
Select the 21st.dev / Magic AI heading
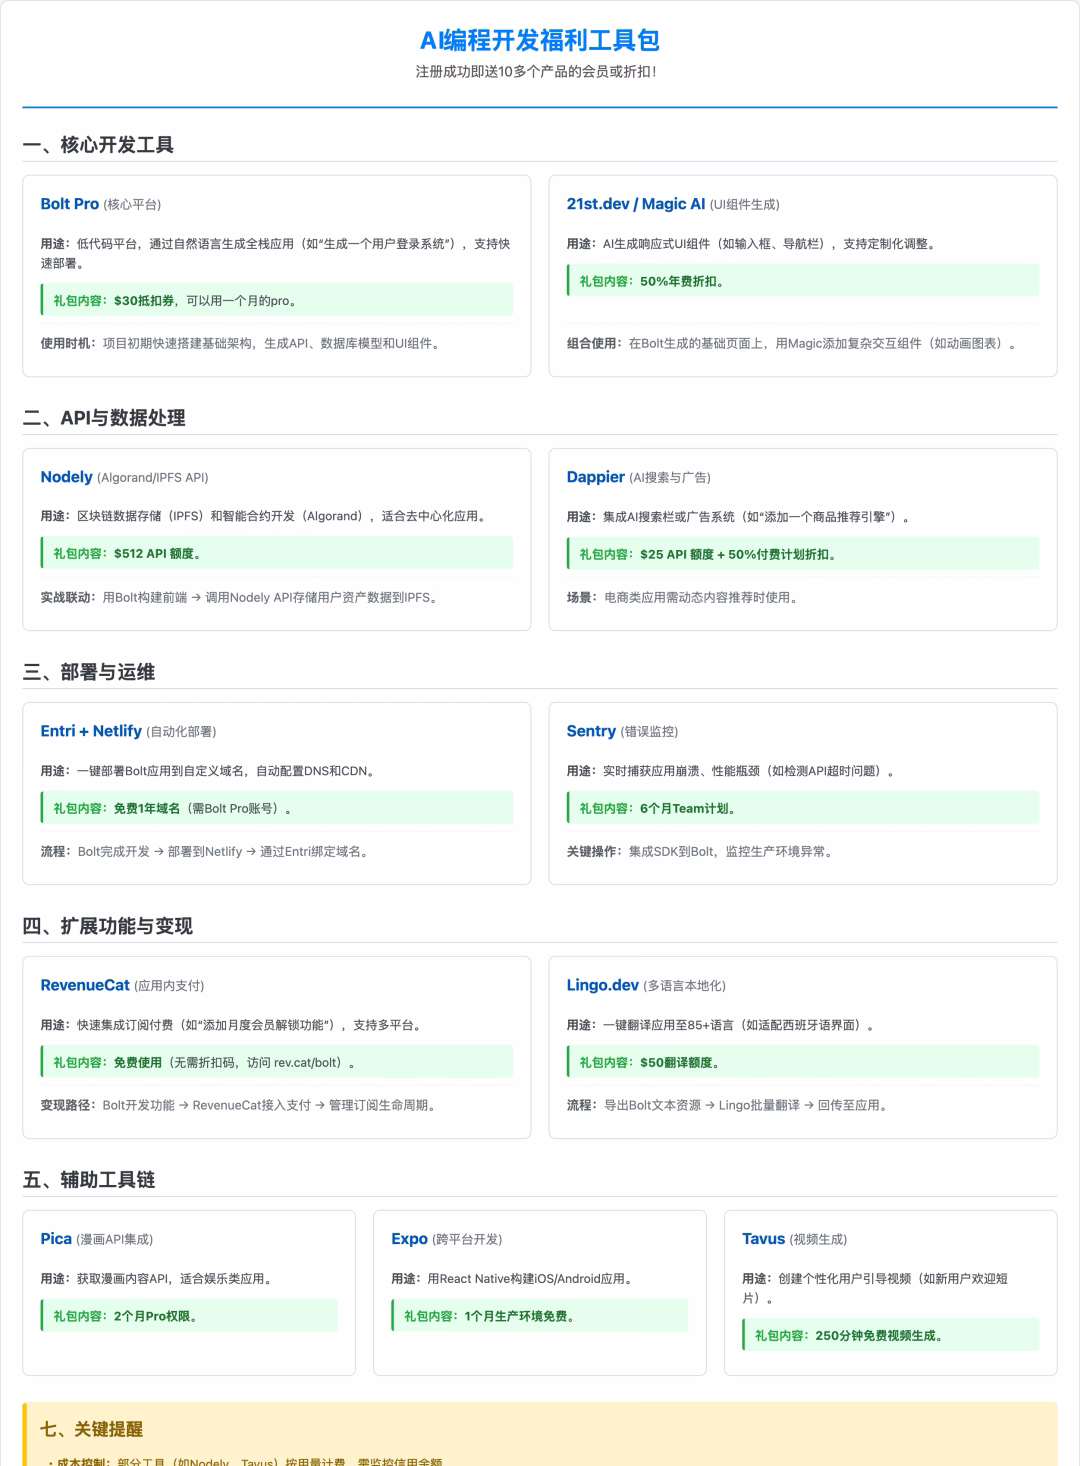click(x=636, y=204)
